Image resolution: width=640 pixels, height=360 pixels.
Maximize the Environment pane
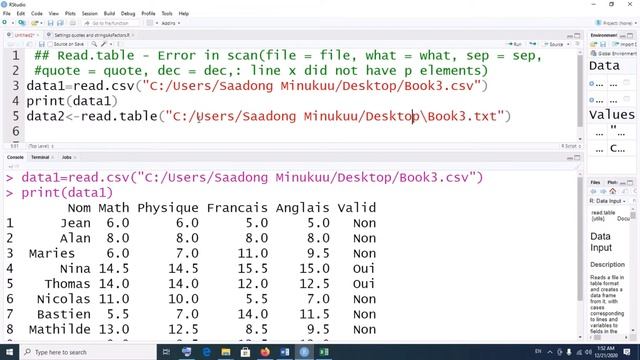coord(630,36)
